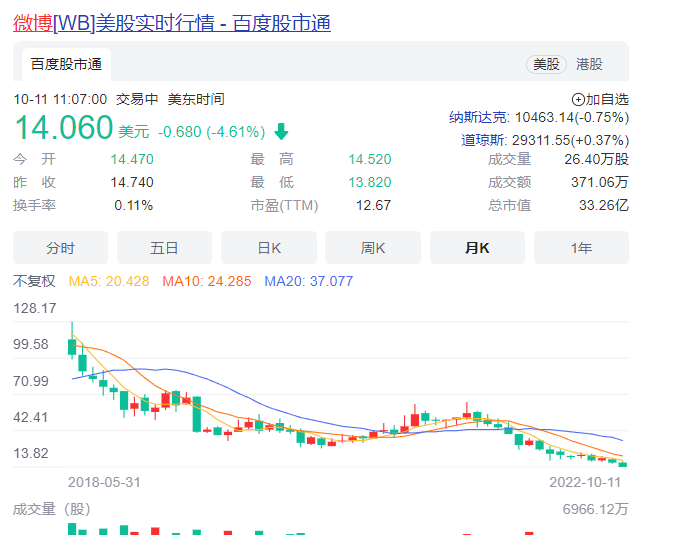Click the 成交量（股）volume chart label

click(52, 509)
